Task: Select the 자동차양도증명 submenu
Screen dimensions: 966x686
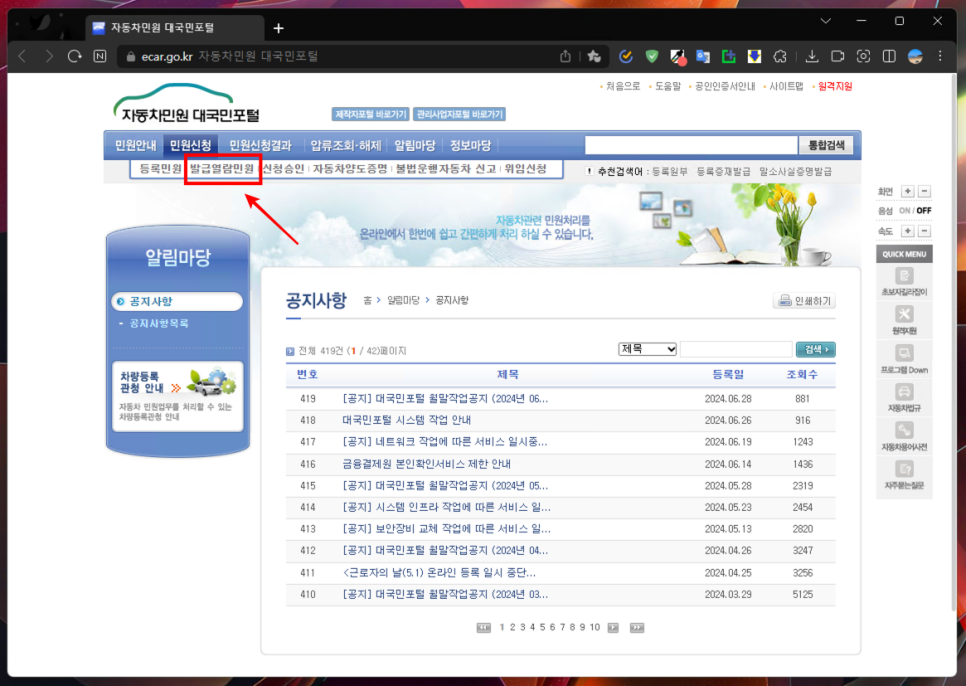Action: pyautogui.click(x=350, y=169)
